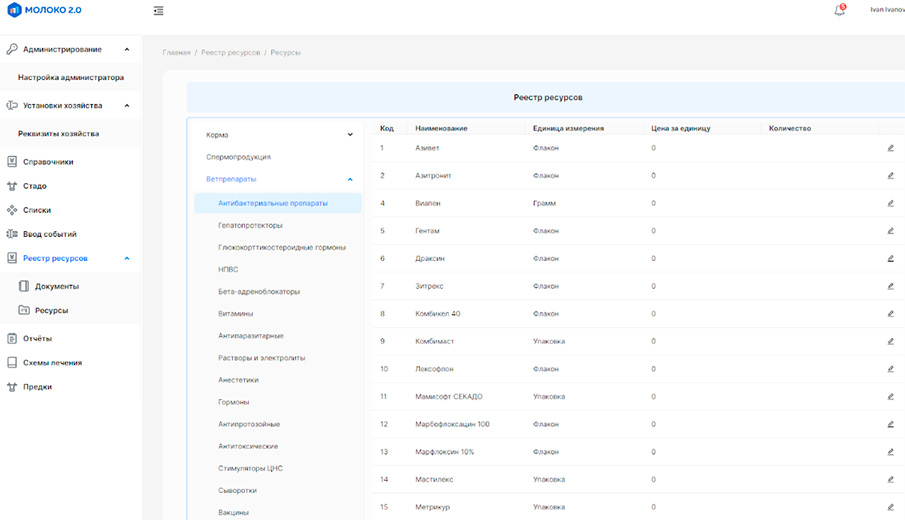Viewport: 905px width, 520px height.
Task: Click the Документы book icon
Action: point(24,286)
